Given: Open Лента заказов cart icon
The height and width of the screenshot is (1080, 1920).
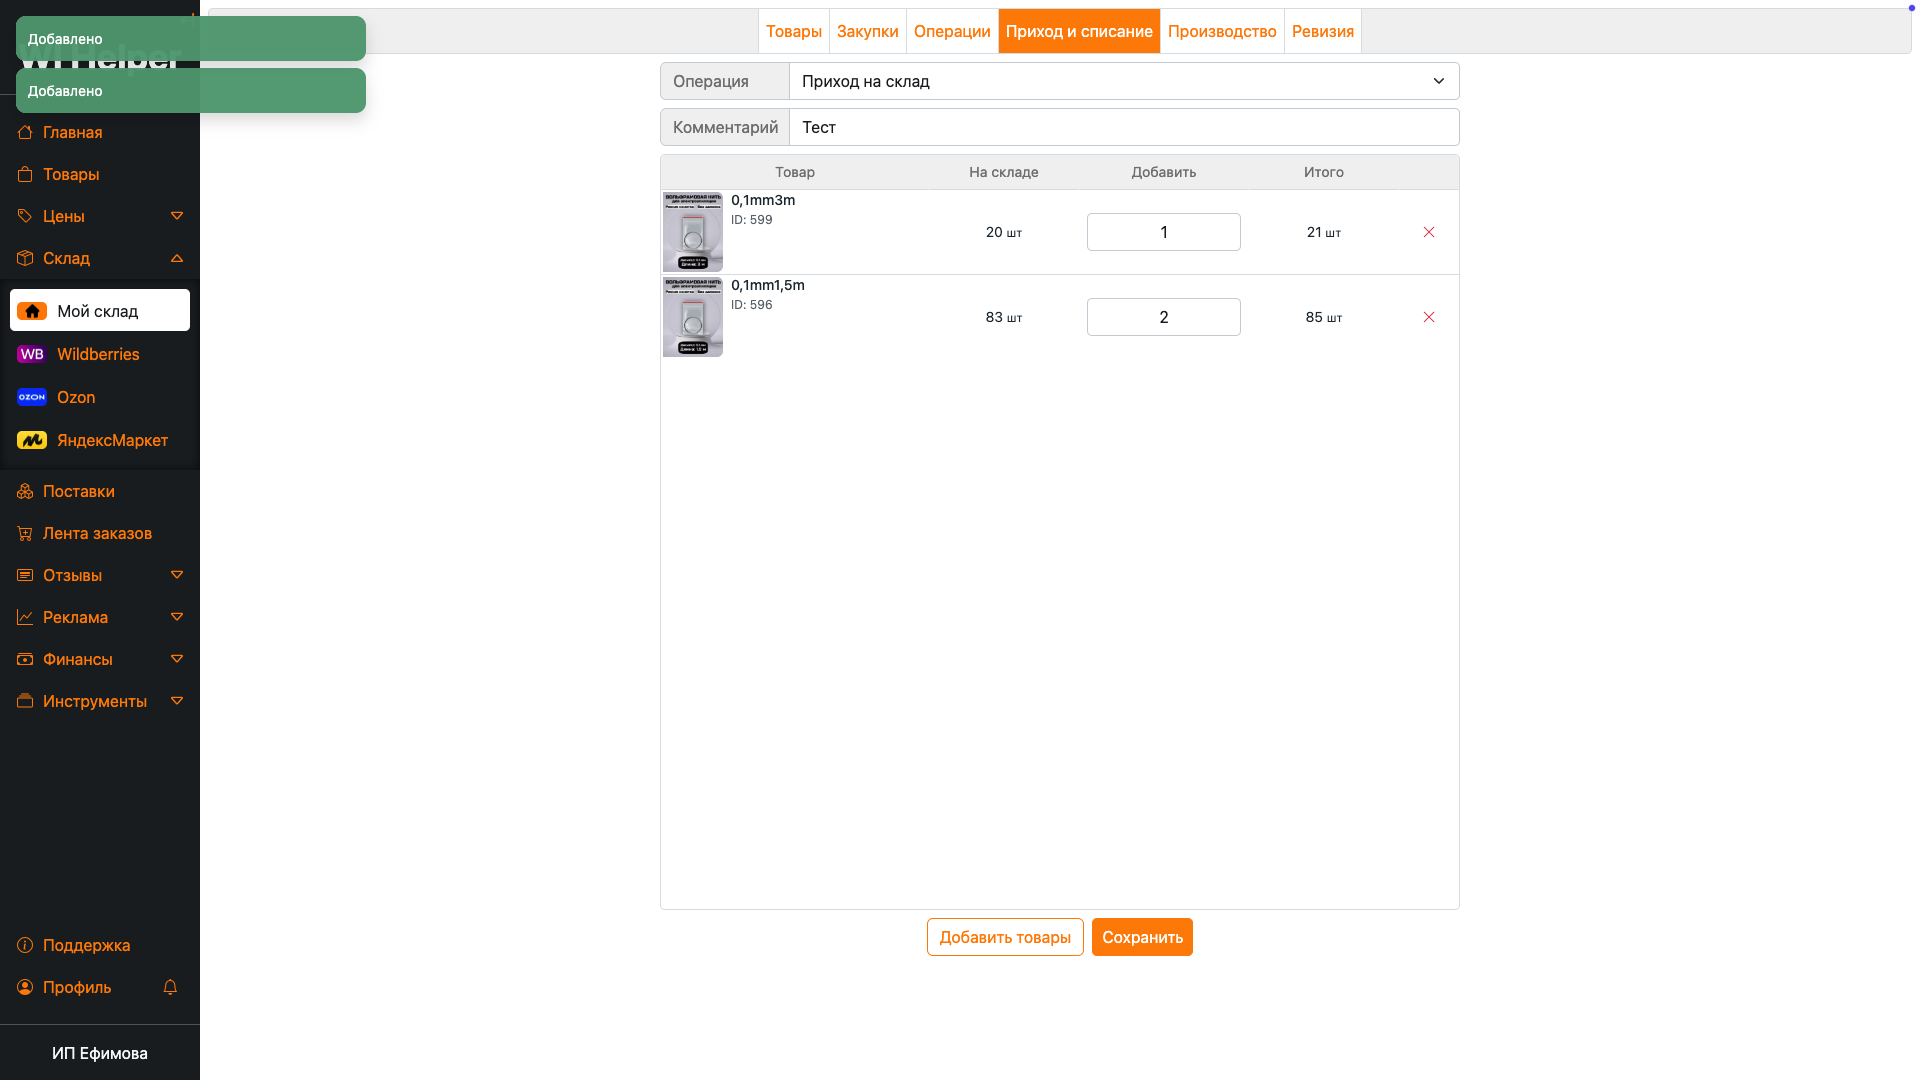Looking at the screenshot, I should [x=25, y=533].
